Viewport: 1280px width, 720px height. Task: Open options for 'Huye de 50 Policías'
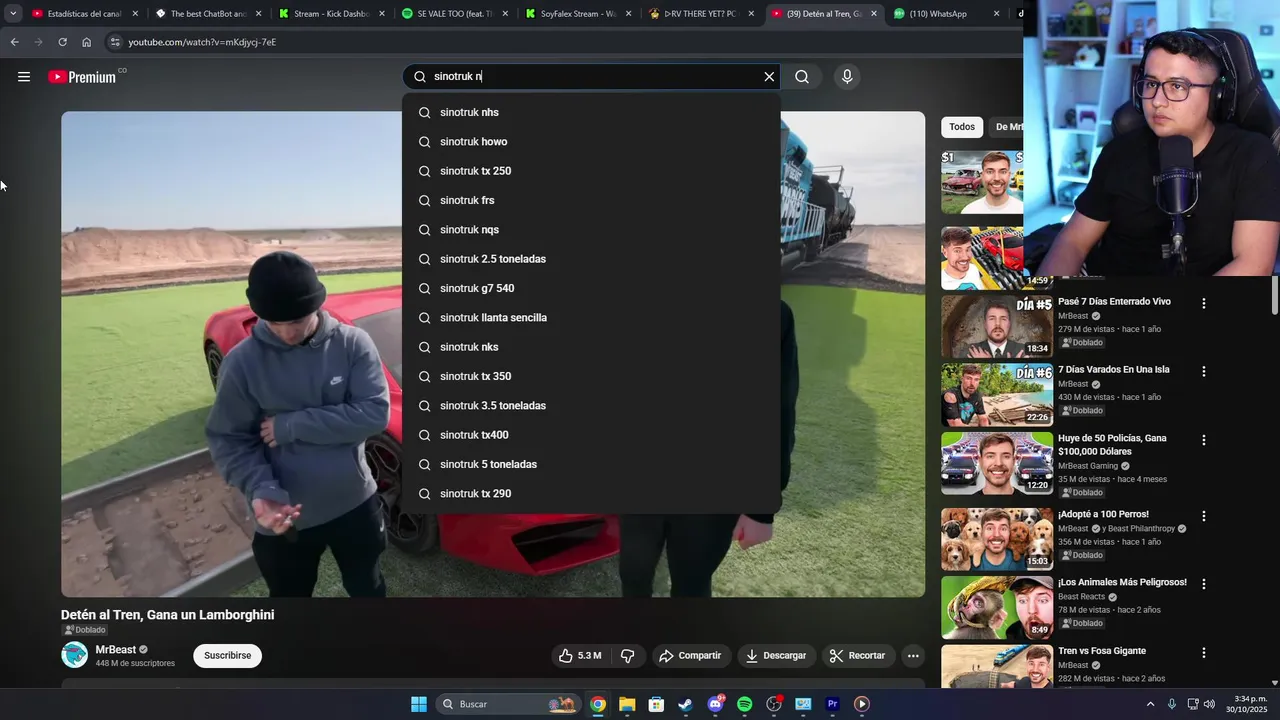(1204, 440)
